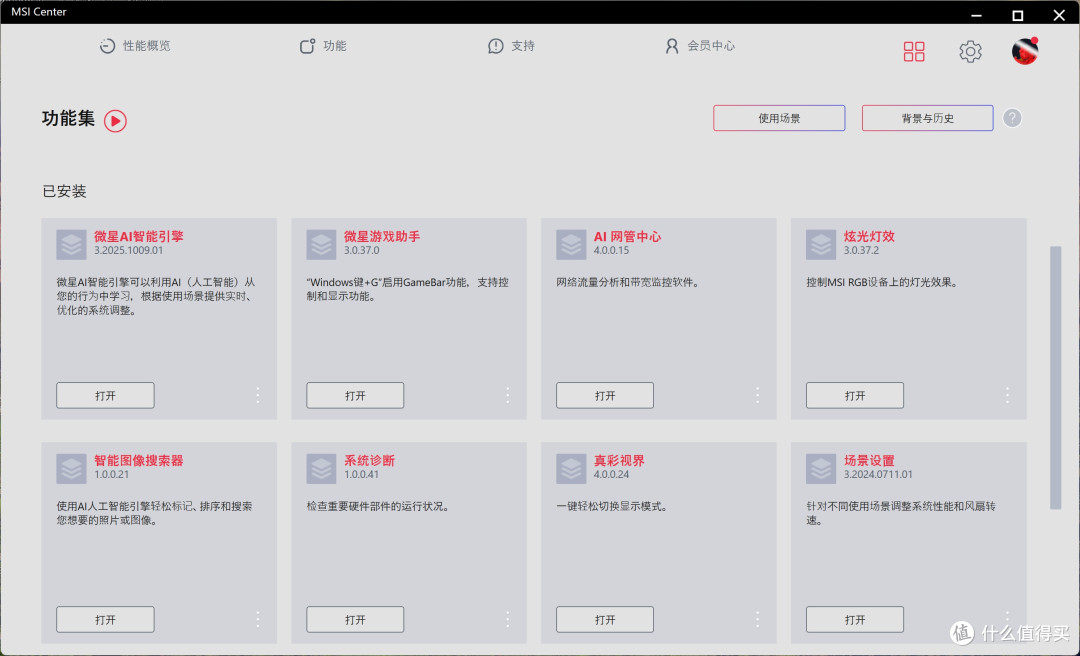The image size is (1080, 656).
Task: Open the 支持 tab
Action: (511, 46)
